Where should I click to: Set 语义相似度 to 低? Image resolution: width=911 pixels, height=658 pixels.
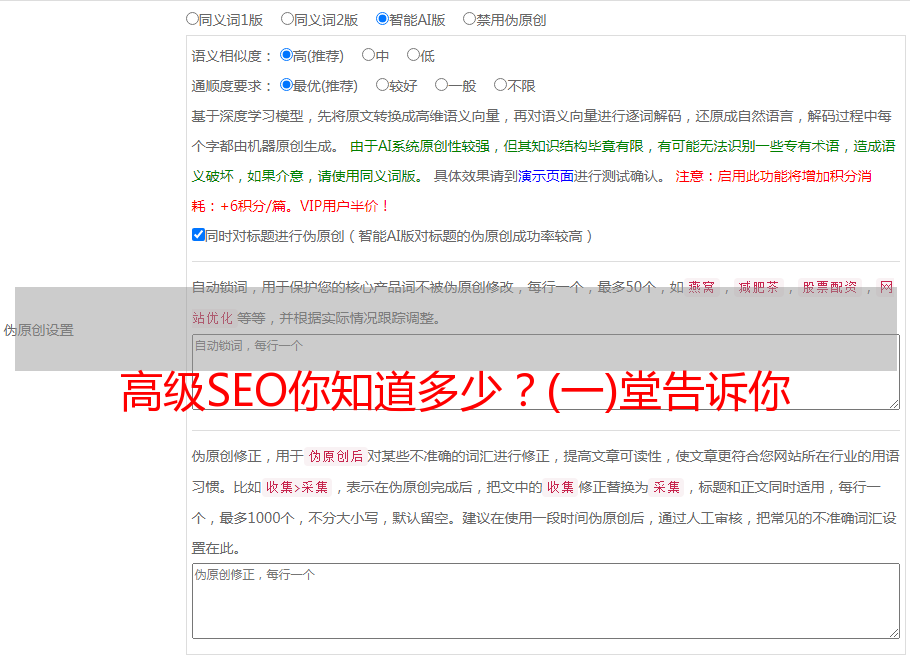413,55
